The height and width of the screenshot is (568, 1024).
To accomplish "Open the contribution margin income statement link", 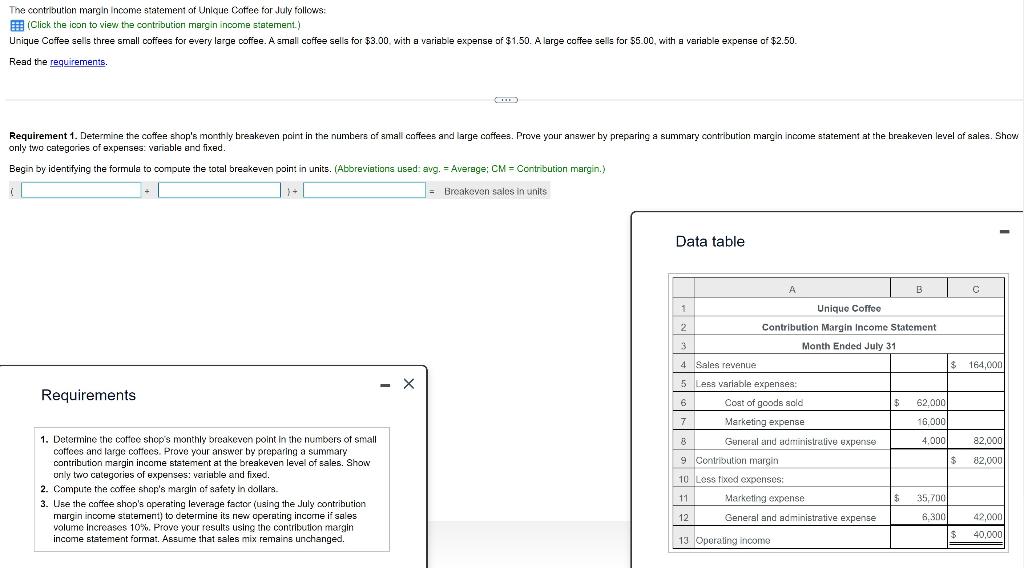I will tap(163, 25).
